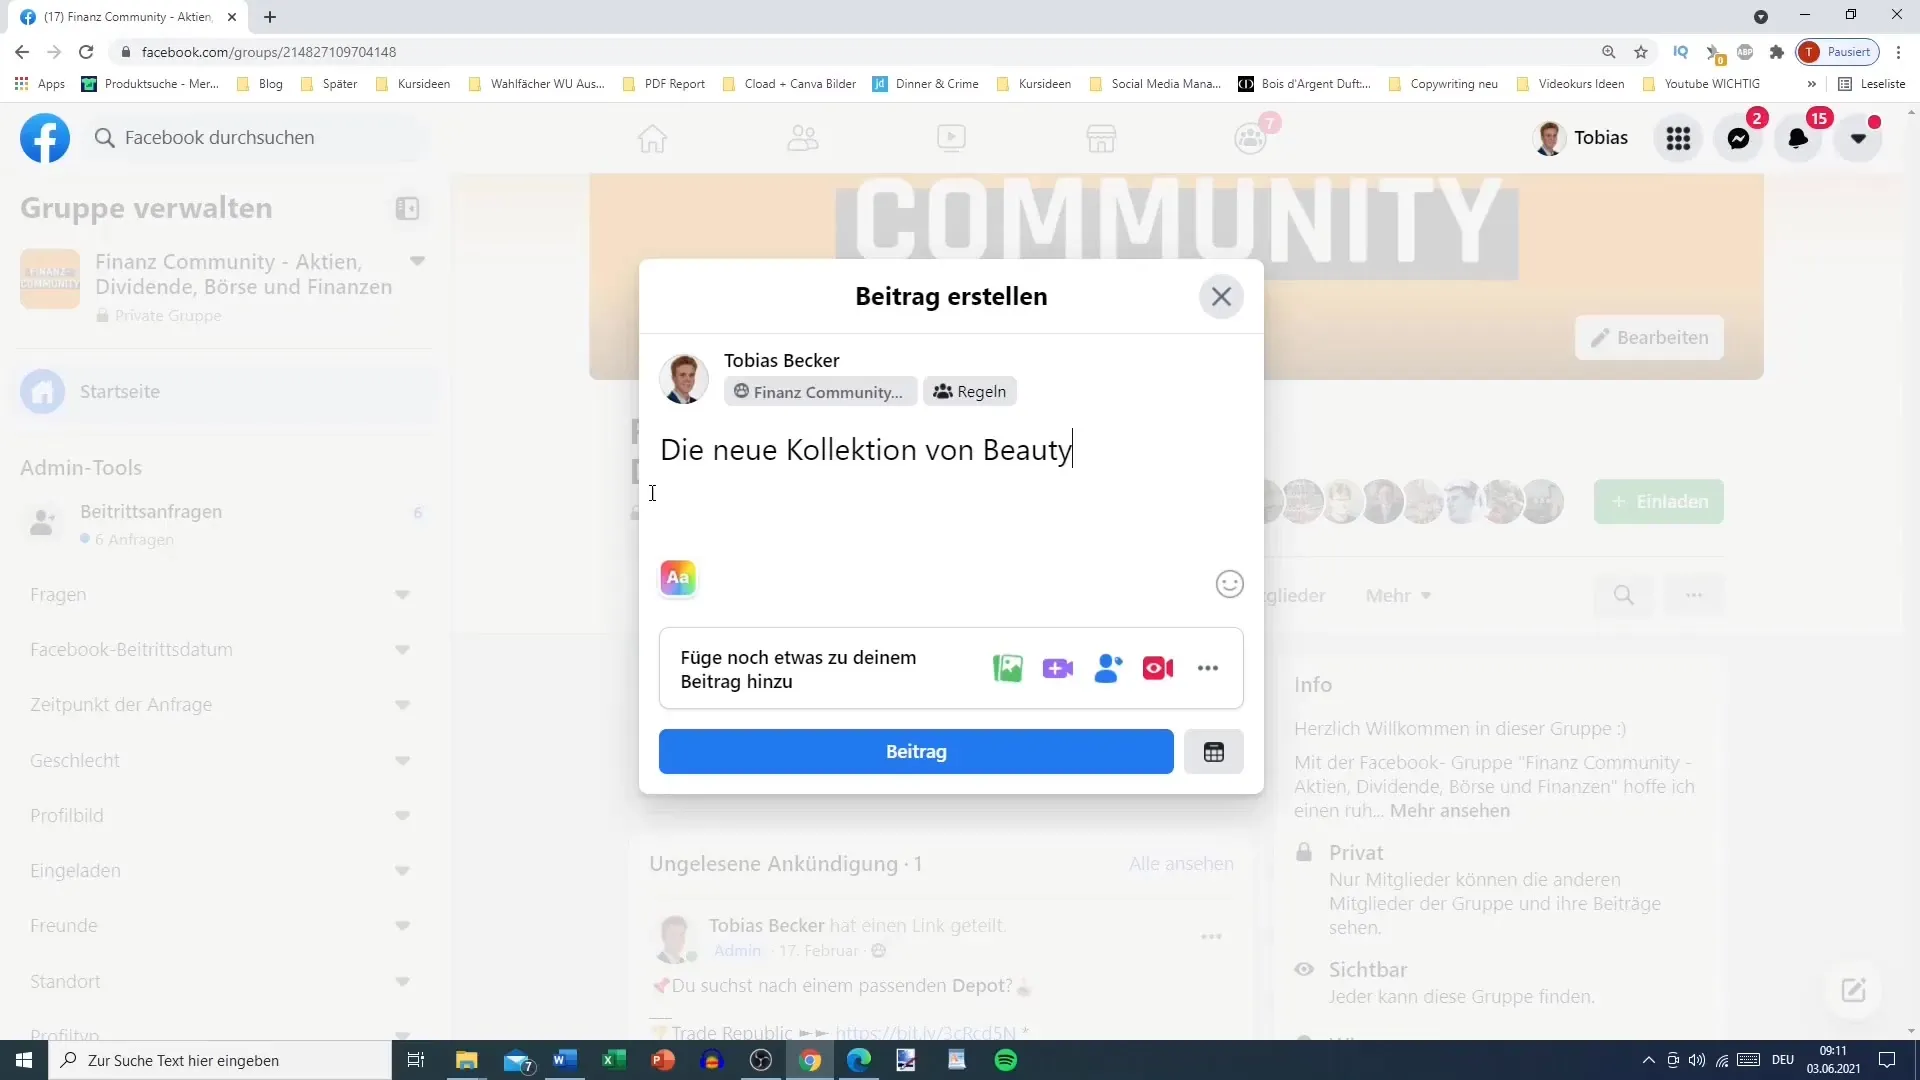
Task: Tag people with the blue person icon
Action: click(x=1108, y=668)
